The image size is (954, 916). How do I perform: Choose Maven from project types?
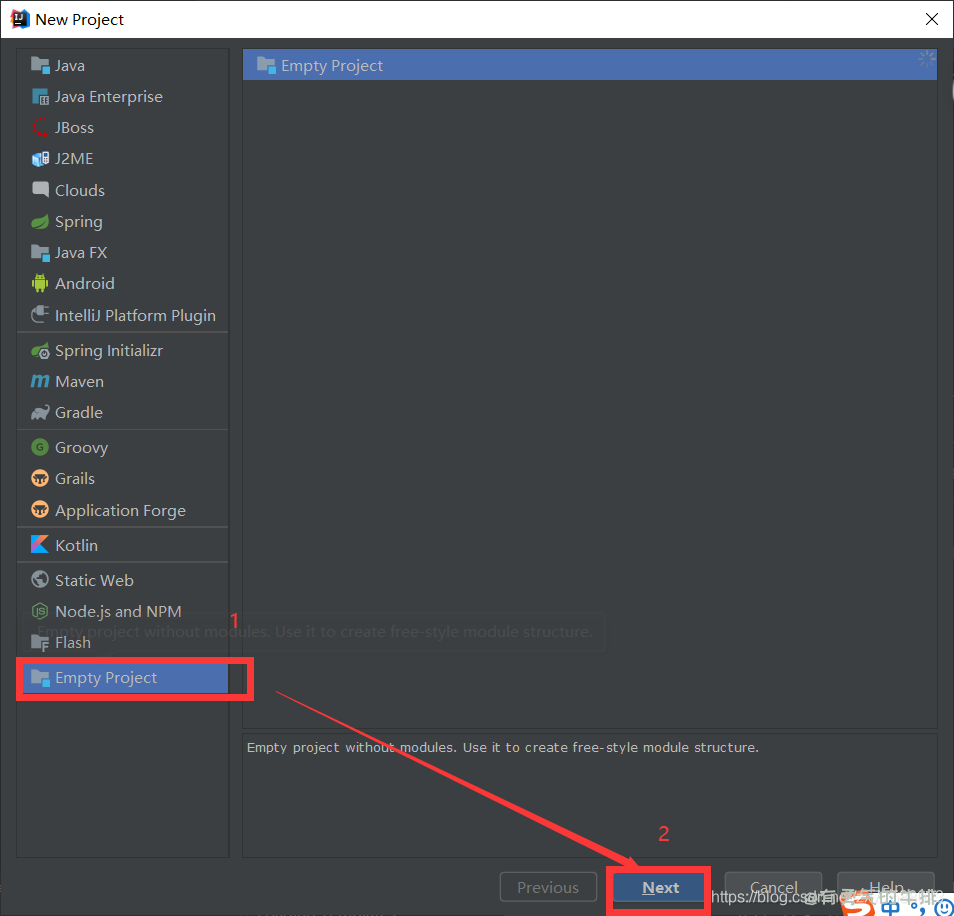79,382
